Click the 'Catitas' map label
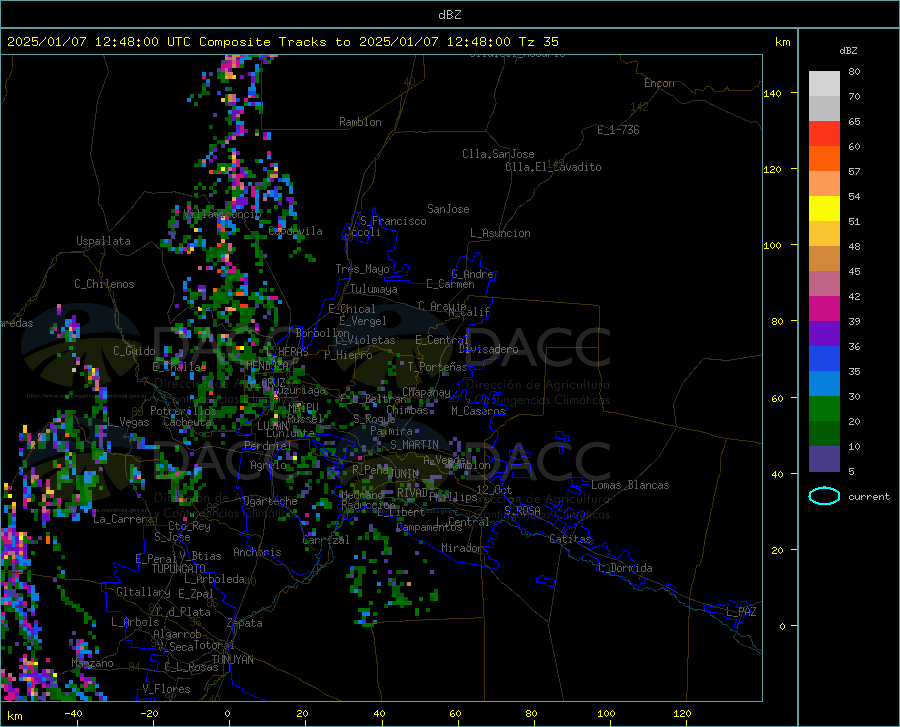Image resolution: width=900 pixels, height=727 pixels. [x=570, y=539]
